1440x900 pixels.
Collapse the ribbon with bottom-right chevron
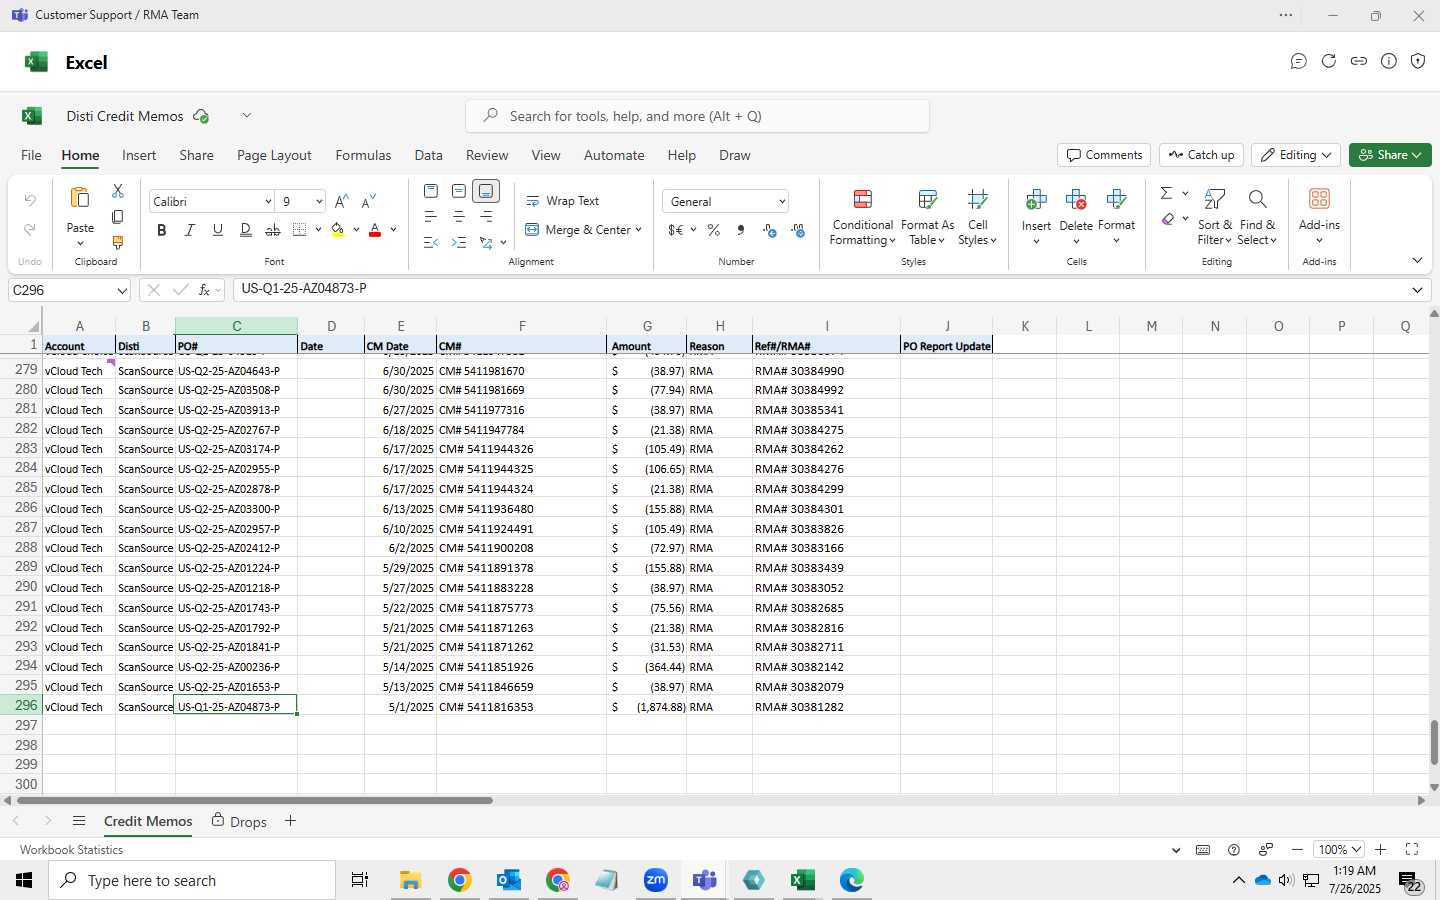click(1417, 260)
